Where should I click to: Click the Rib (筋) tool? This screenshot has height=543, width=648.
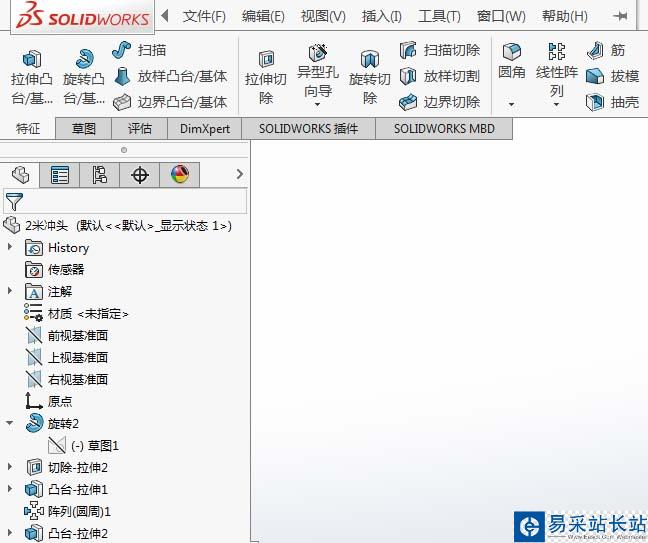tap(606, 50)
